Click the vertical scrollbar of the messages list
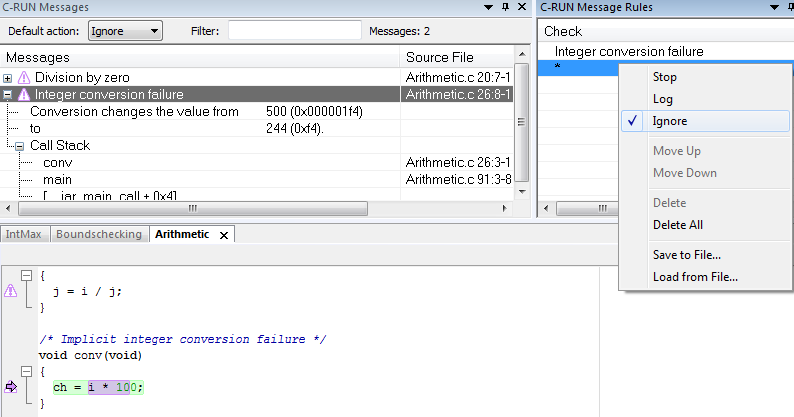Image resolution: width=794 pixels, height=417 pixels. pos(521,130)
